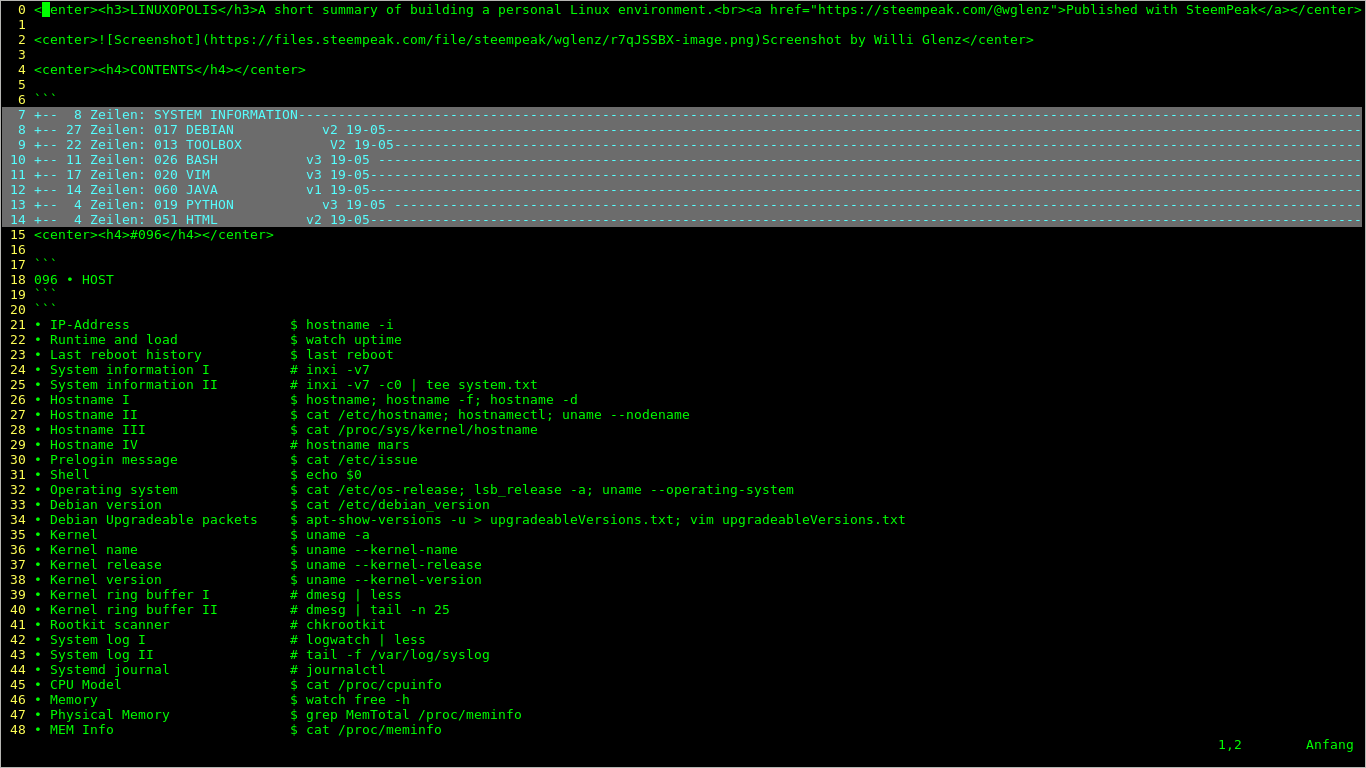Viewport: 1366px width, 768px height.
Task: Click 'Kernel ring buffer II' entry
Action: click(134, 610)
